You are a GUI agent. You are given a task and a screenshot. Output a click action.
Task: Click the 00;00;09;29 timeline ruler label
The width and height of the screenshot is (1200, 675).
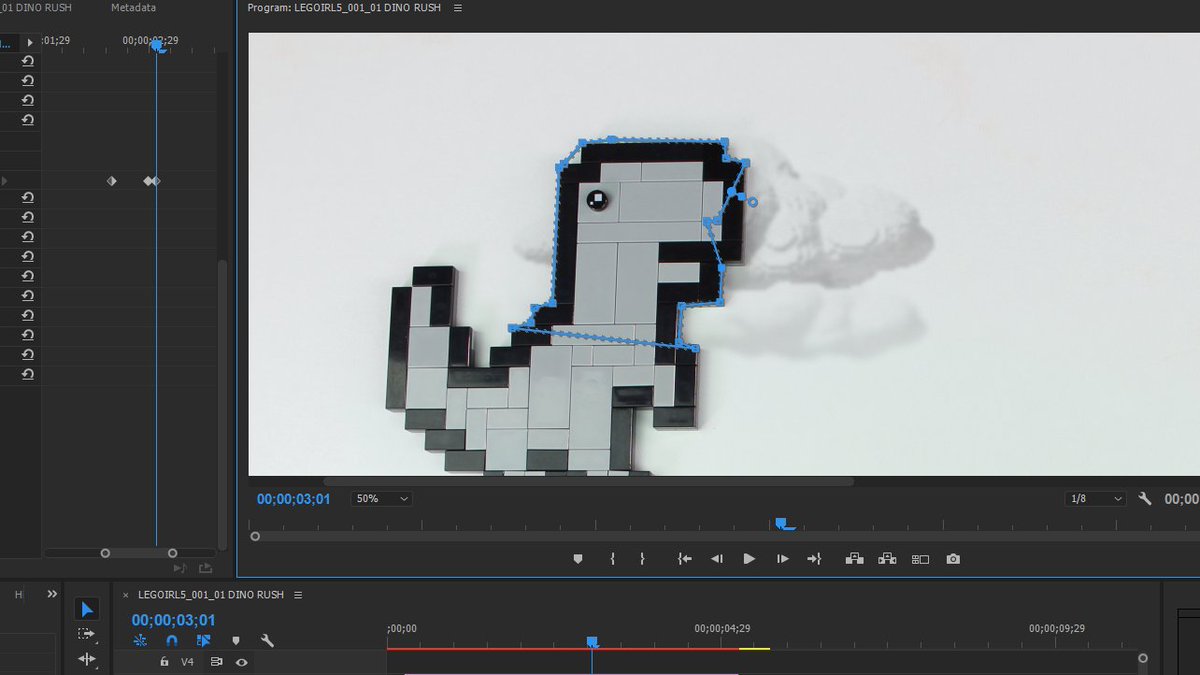1057,629
